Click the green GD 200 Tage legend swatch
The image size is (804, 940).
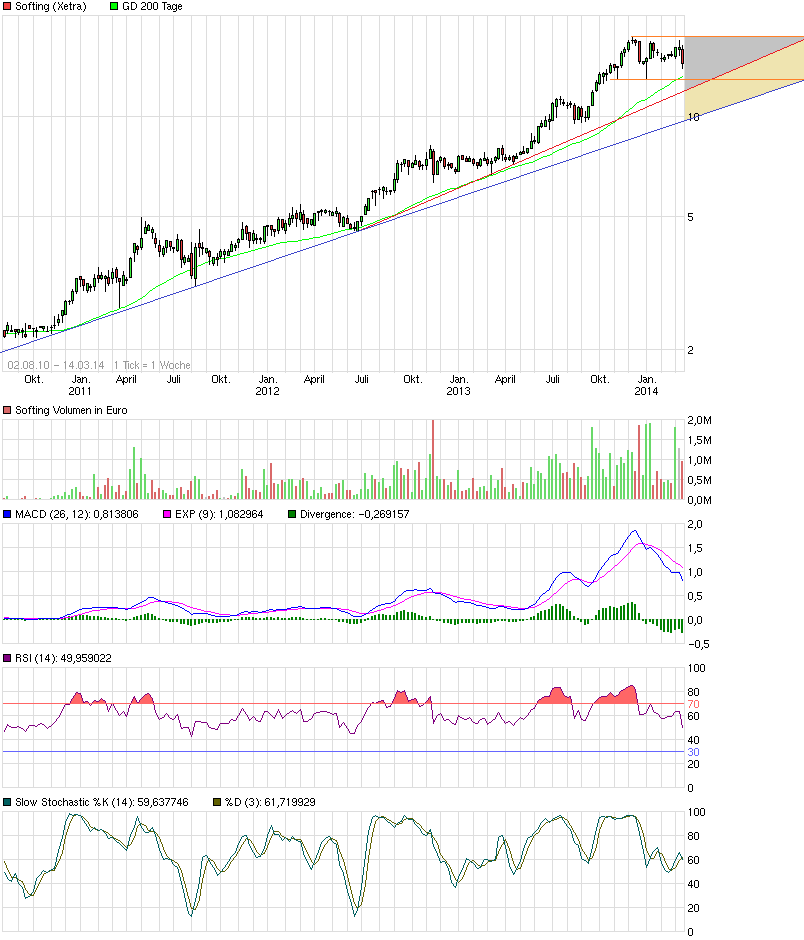tap(114, 7)
